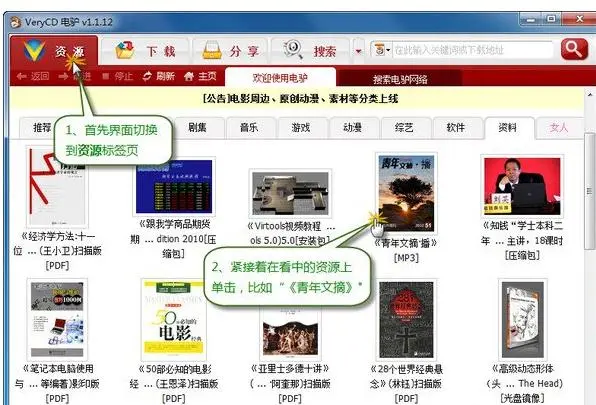Open the 公告 announcement link
The height and width of the screenshot is (405, 596).
coord(300,99)
